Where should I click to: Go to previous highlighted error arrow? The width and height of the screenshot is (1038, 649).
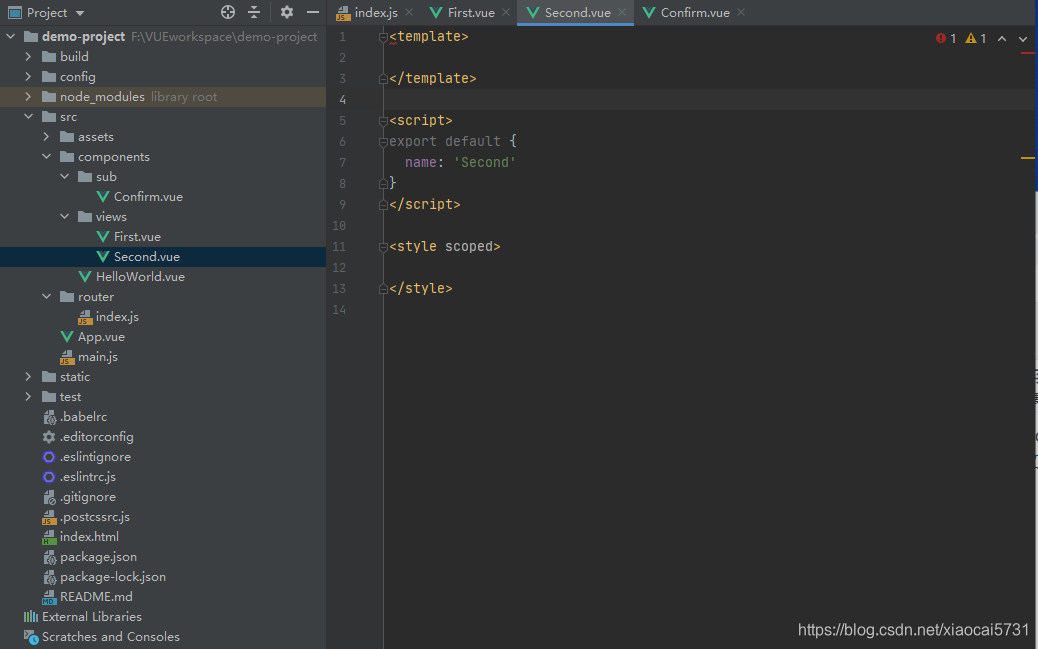pyautogui.click(x=1002, y=39)
